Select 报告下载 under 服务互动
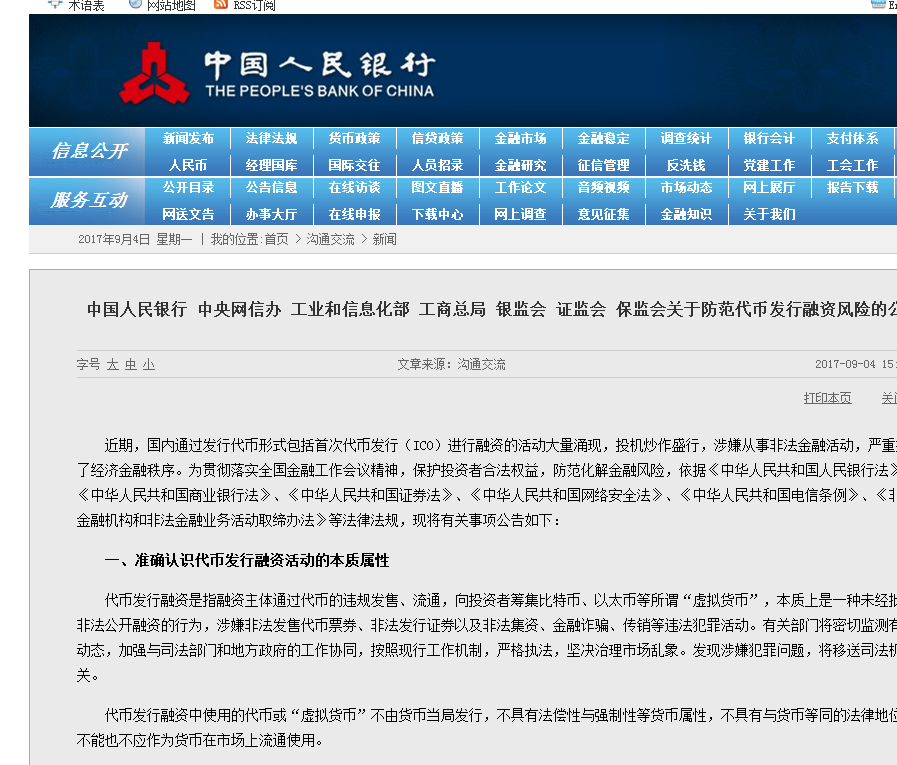 pos(852,188)
